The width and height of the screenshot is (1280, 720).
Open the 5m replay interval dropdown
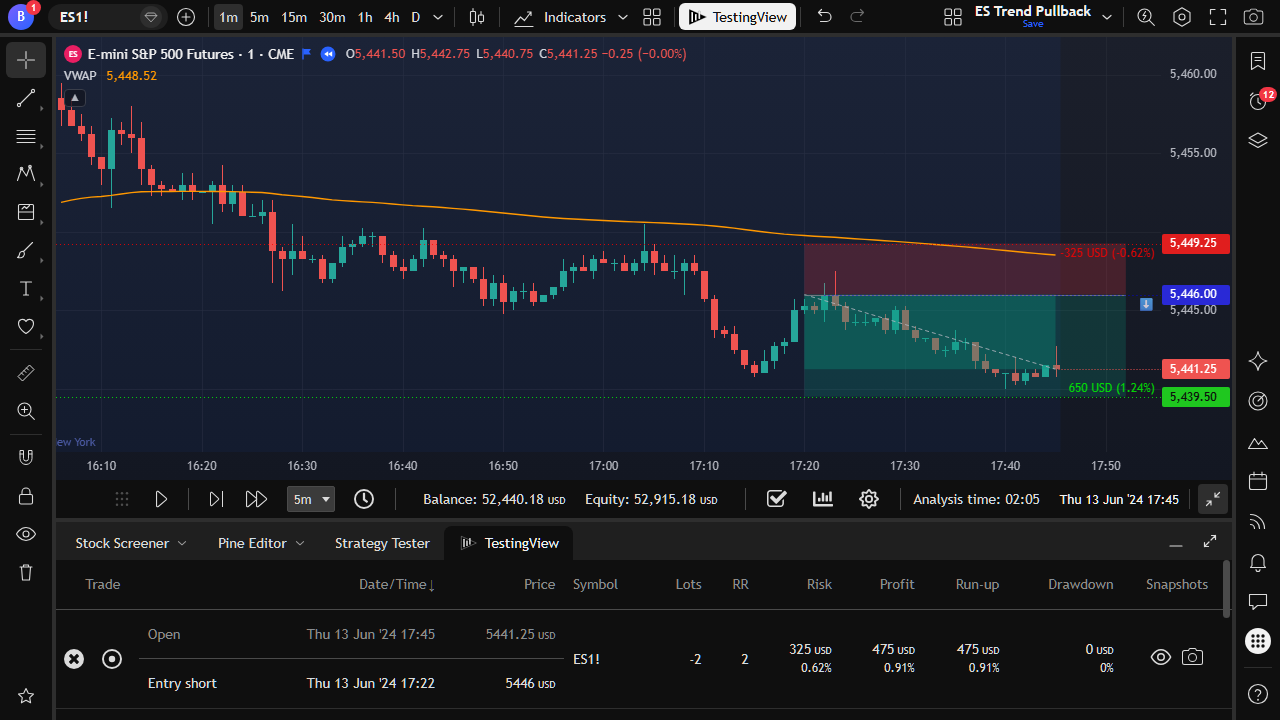(x=311, y=499)
